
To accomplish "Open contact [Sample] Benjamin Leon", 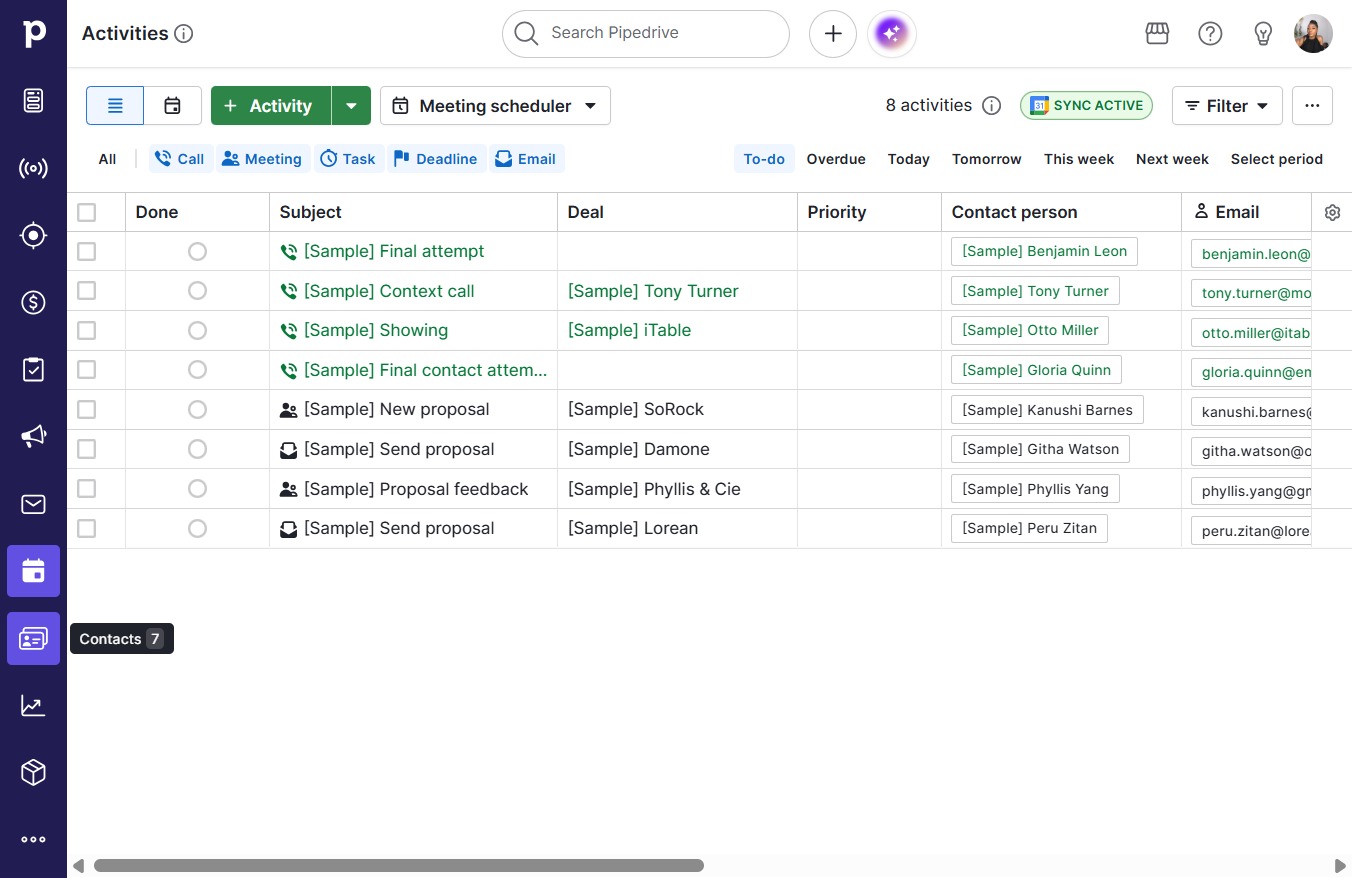I will point(1044,251).
